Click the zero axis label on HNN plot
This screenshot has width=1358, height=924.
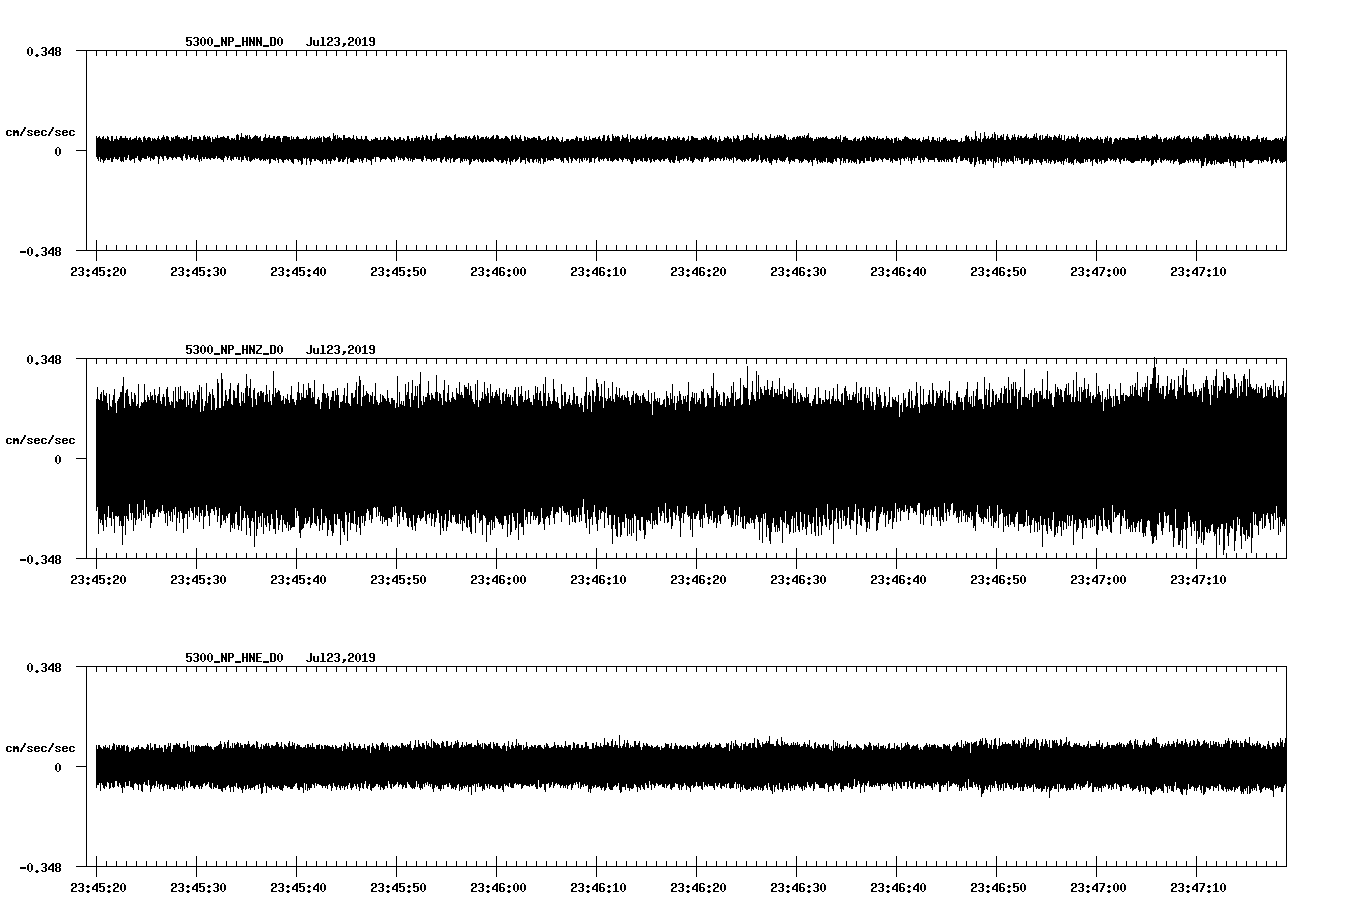(58, 152)
